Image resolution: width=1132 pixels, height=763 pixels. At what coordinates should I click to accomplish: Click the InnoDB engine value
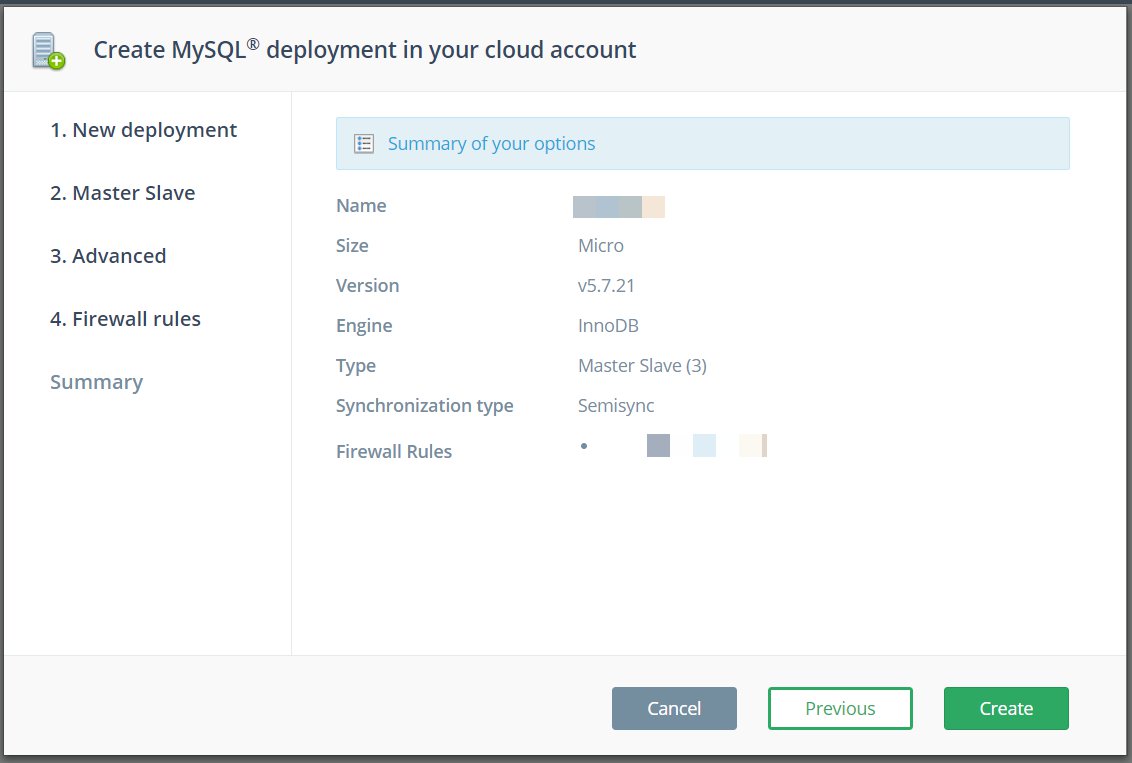point(609,326)
